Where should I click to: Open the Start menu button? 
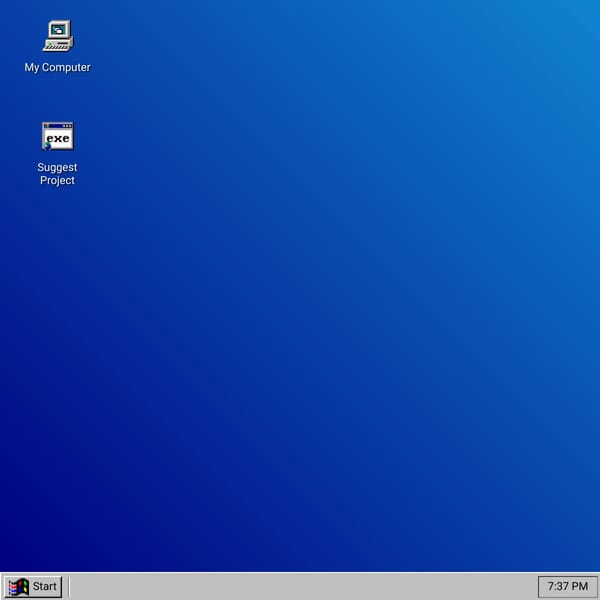33,586
